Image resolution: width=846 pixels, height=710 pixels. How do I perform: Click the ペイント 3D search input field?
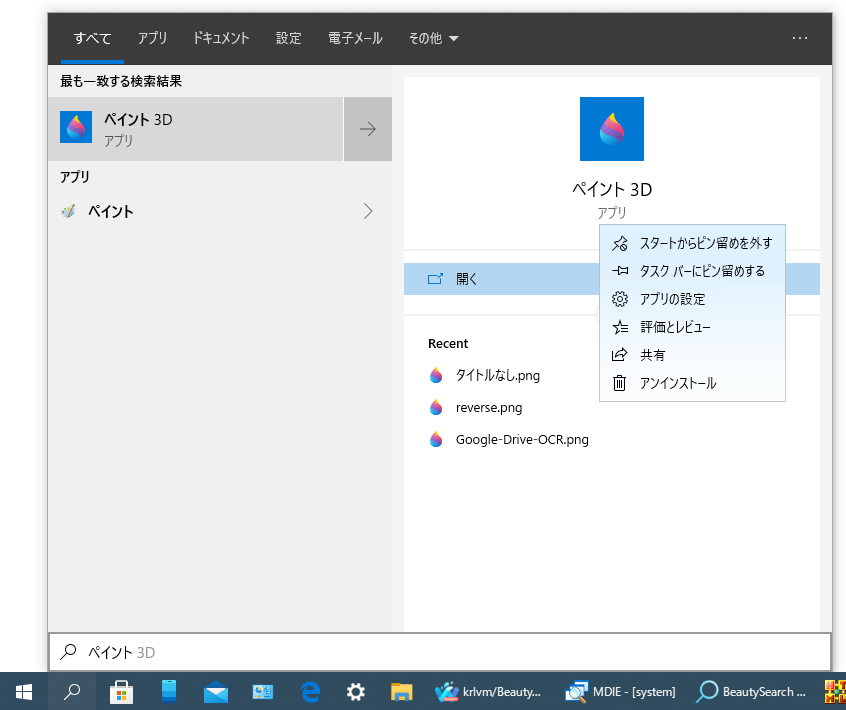tap(440, 652)
